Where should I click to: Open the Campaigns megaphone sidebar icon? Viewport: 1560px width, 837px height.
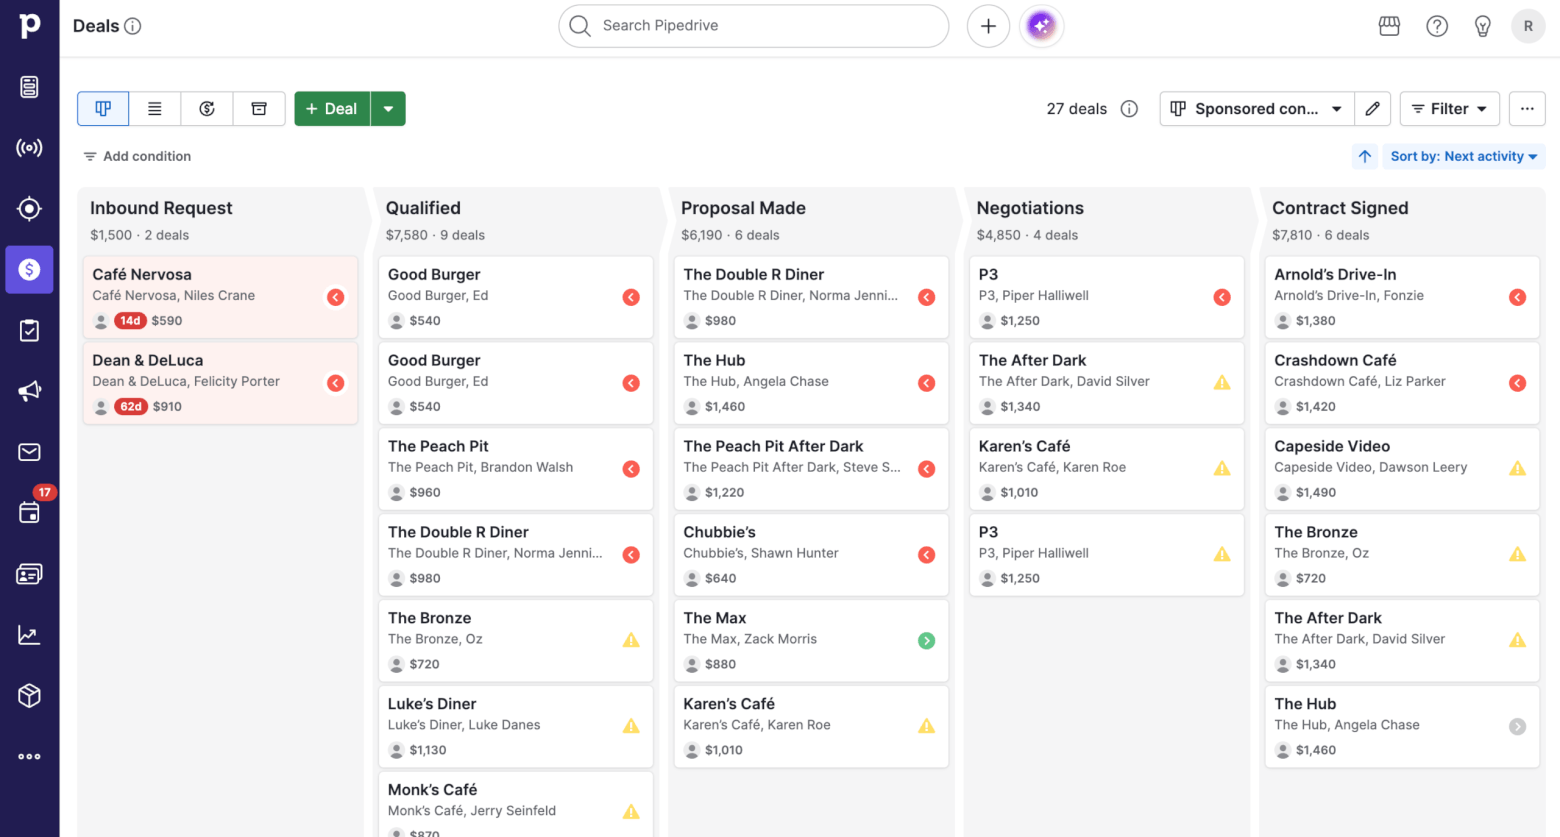click(x=29, y=391)
